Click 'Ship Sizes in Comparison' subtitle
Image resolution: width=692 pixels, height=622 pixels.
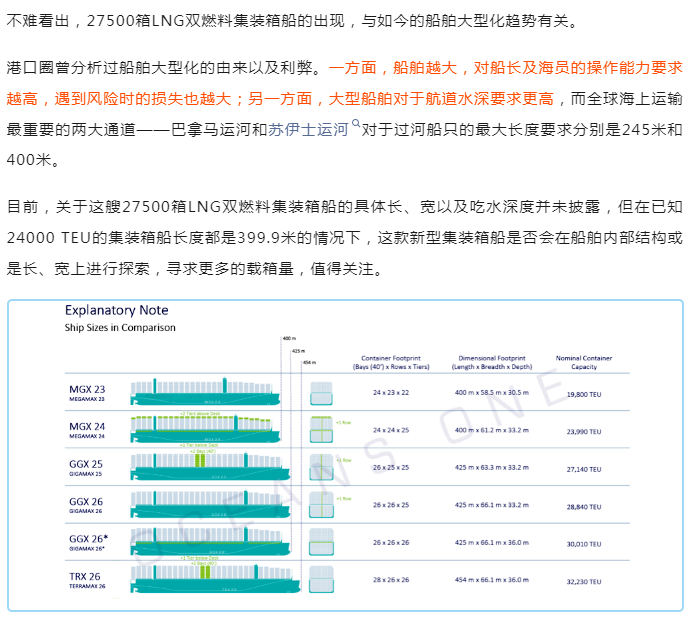pos(120,328)
